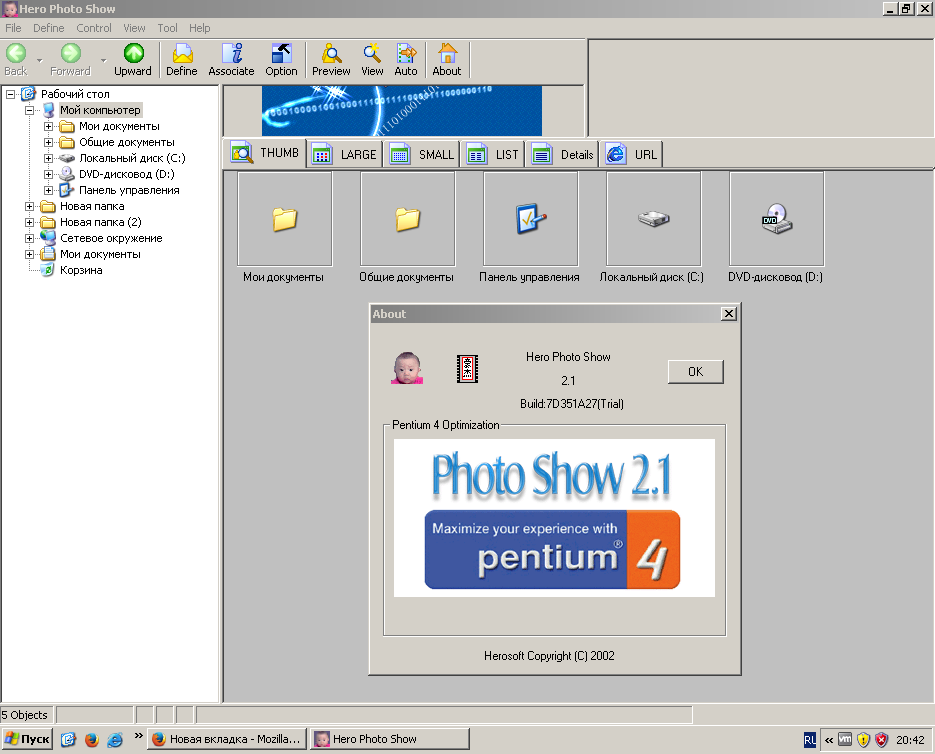Expand the Новая папка (2) tree node
The image size is (935, 754).
[30, 222]
